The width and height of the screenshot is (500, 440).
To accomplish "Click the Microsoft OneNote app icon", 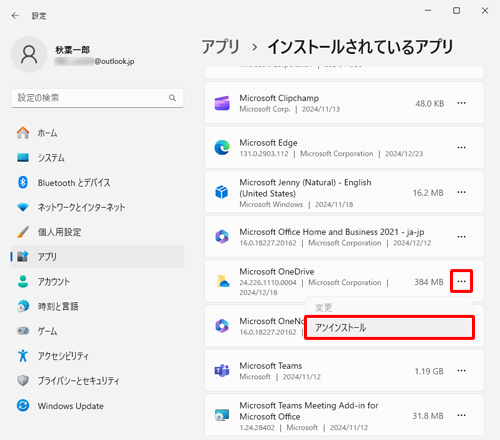I will 222,326.
